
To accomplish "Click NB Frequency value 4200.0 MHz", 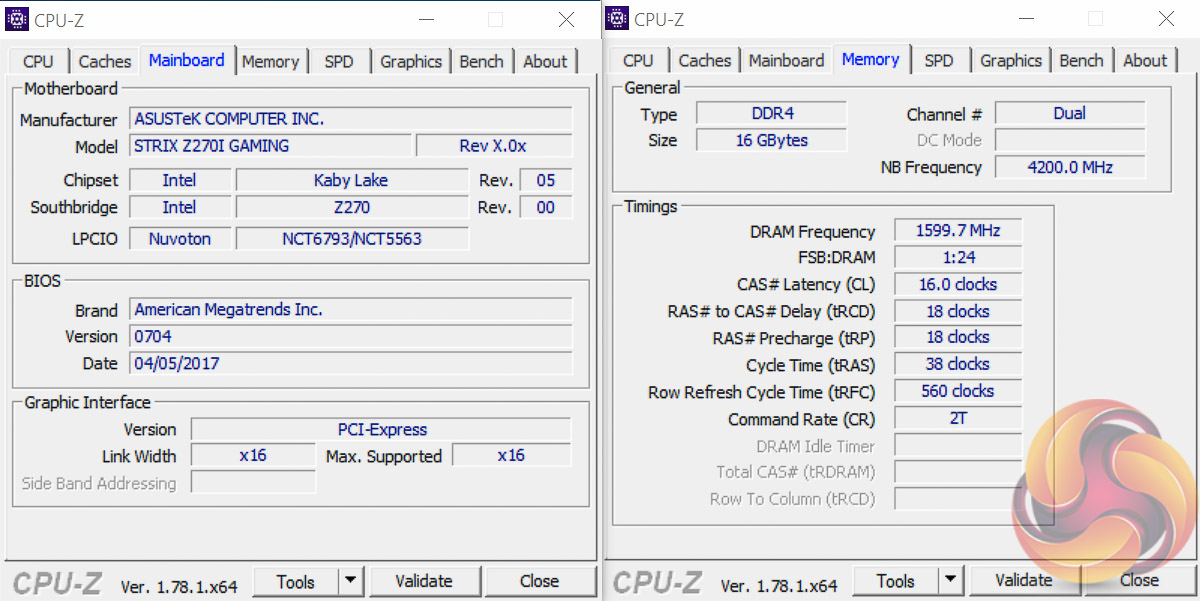I will point(1070,168).
